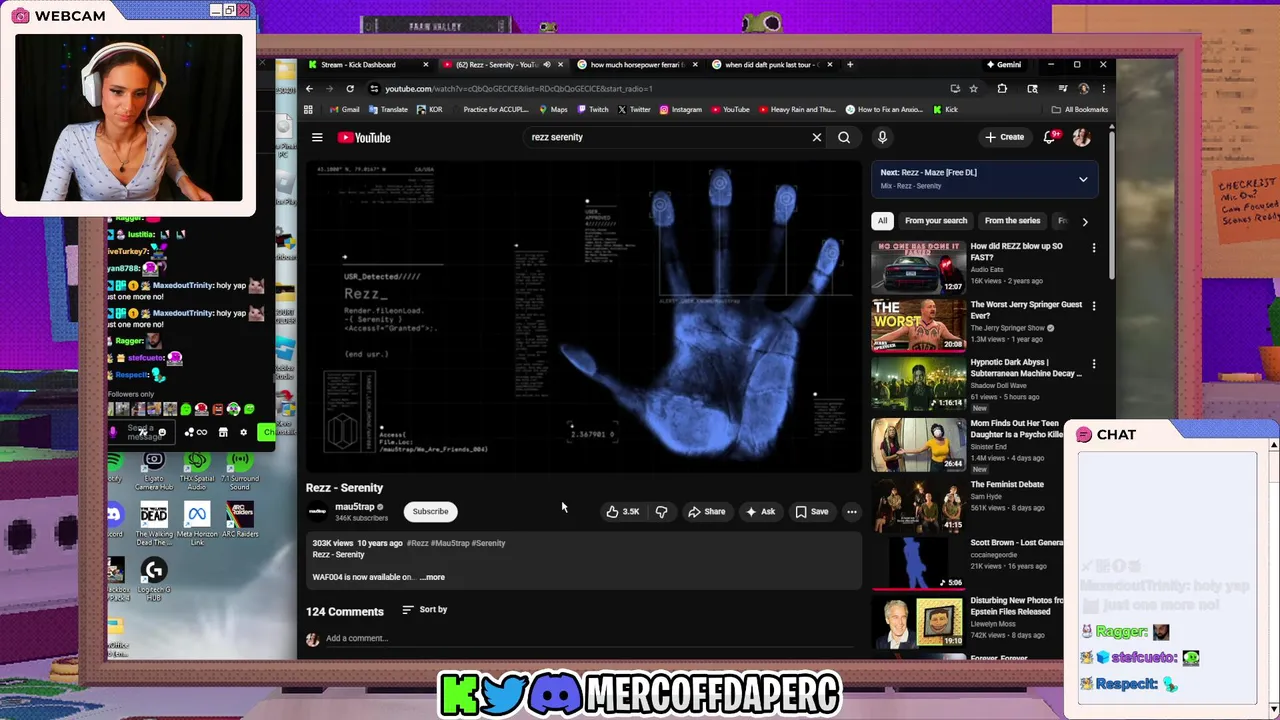The image size is (1280, 720).
Task: Subscribe to the mau5trap channel
Action: coord(430,511)
